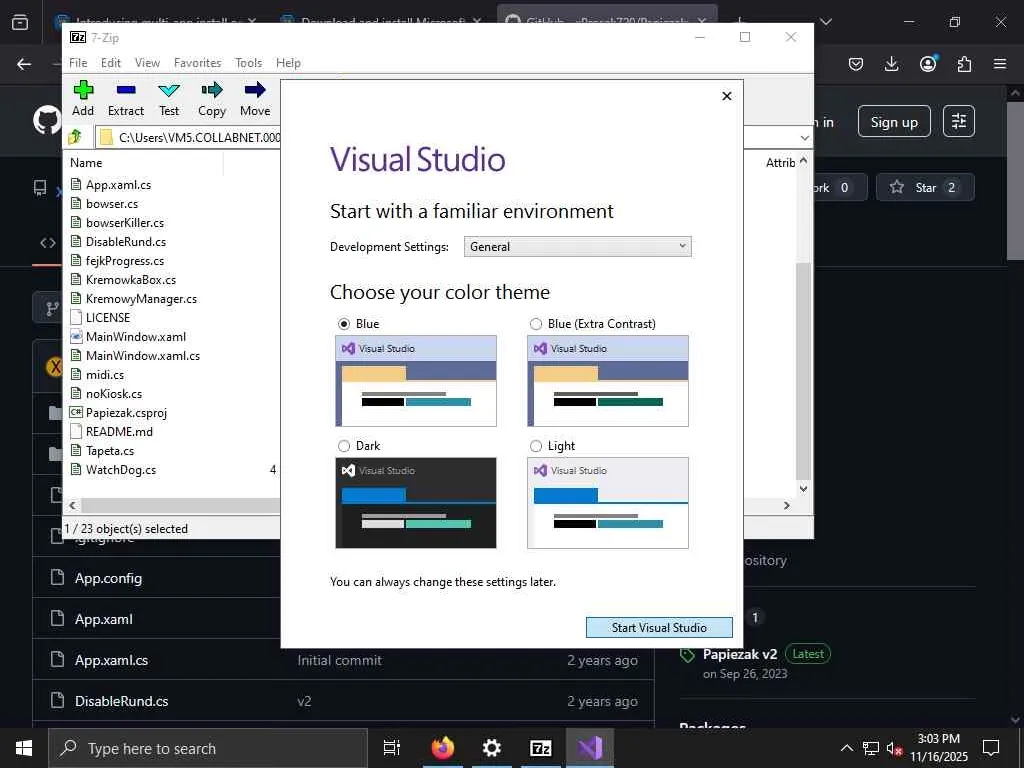The image size is (1024, 768).
Task: Click the Test icon in 7-Zip toolbar
Action: tap(169, 89)
